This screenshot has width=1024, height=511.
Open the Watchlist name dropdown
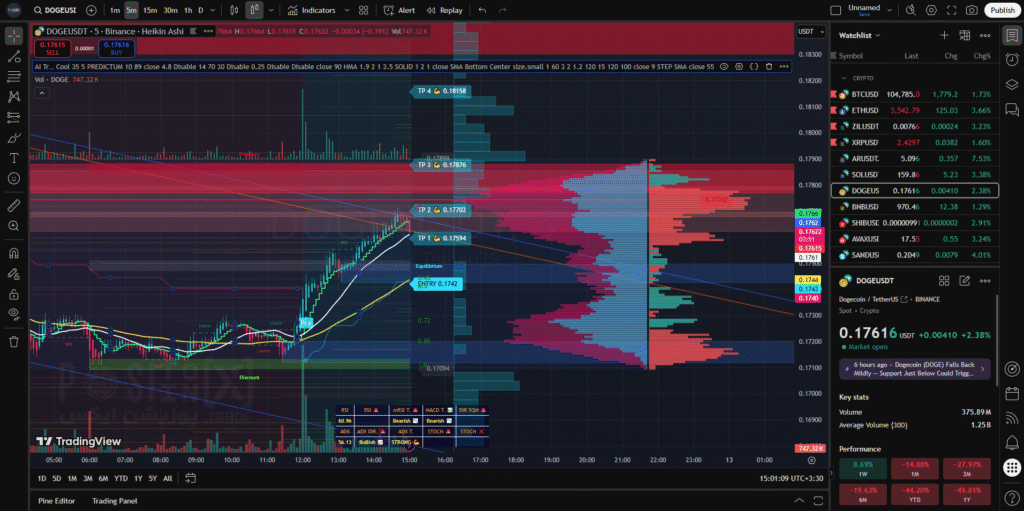(859, 35)
